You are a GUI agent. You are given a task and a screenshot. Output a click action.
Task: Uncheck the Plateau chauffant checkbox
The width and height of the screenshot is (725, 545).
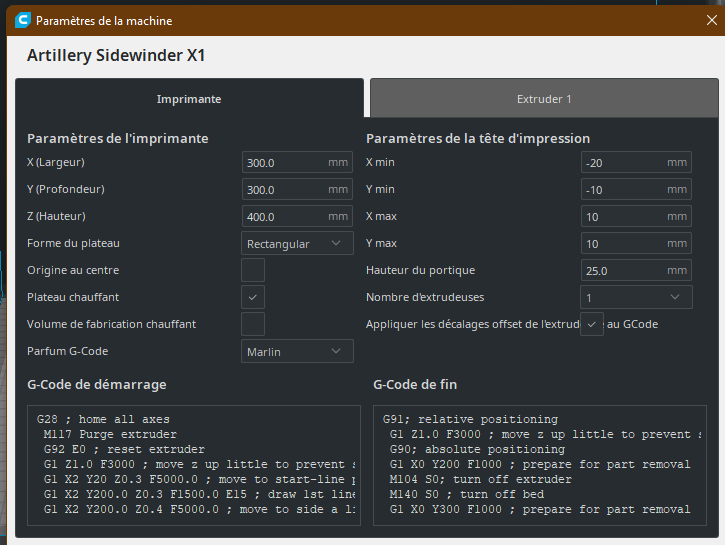253,297
